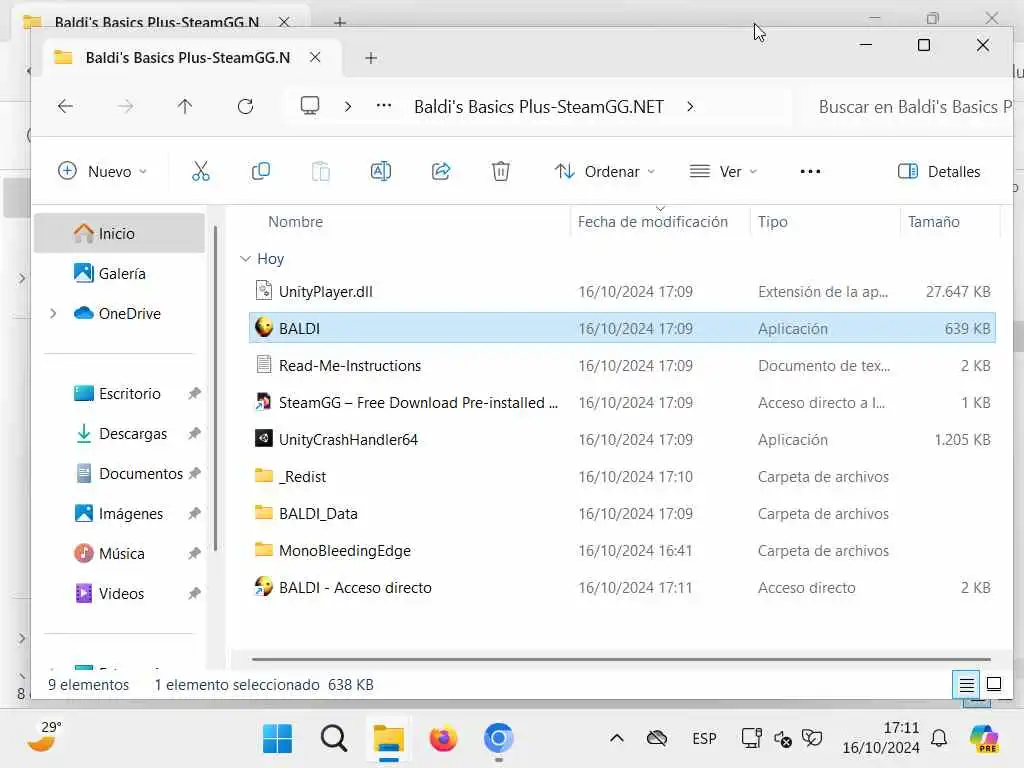Open Música in the sidebar

(x=120, y=553)
